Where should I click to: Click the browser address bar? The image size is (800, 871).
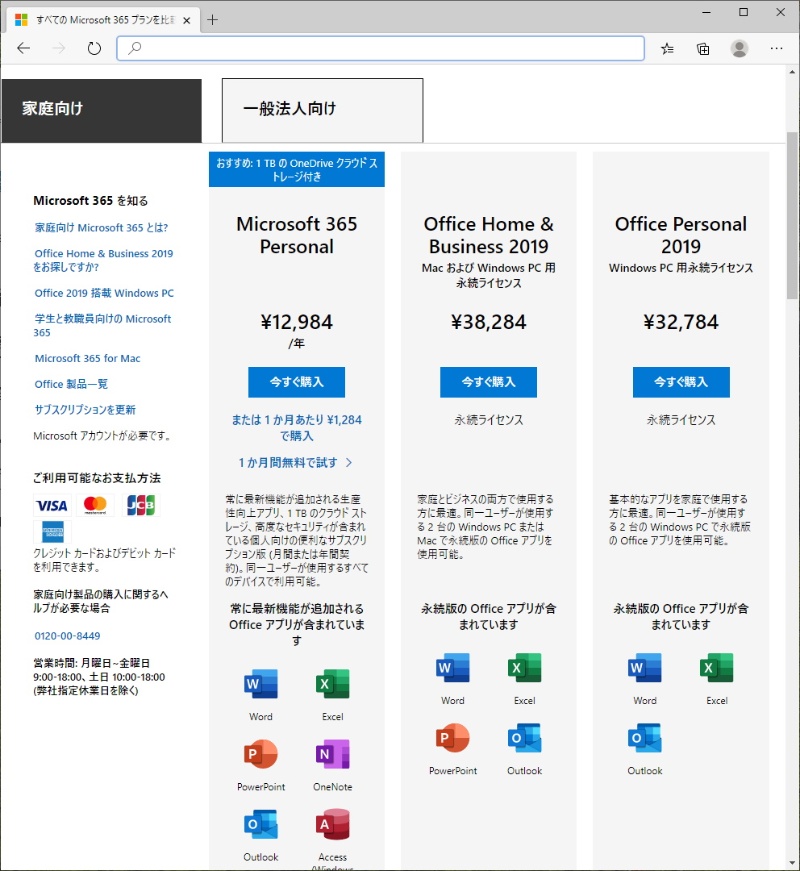pos(380,48)
